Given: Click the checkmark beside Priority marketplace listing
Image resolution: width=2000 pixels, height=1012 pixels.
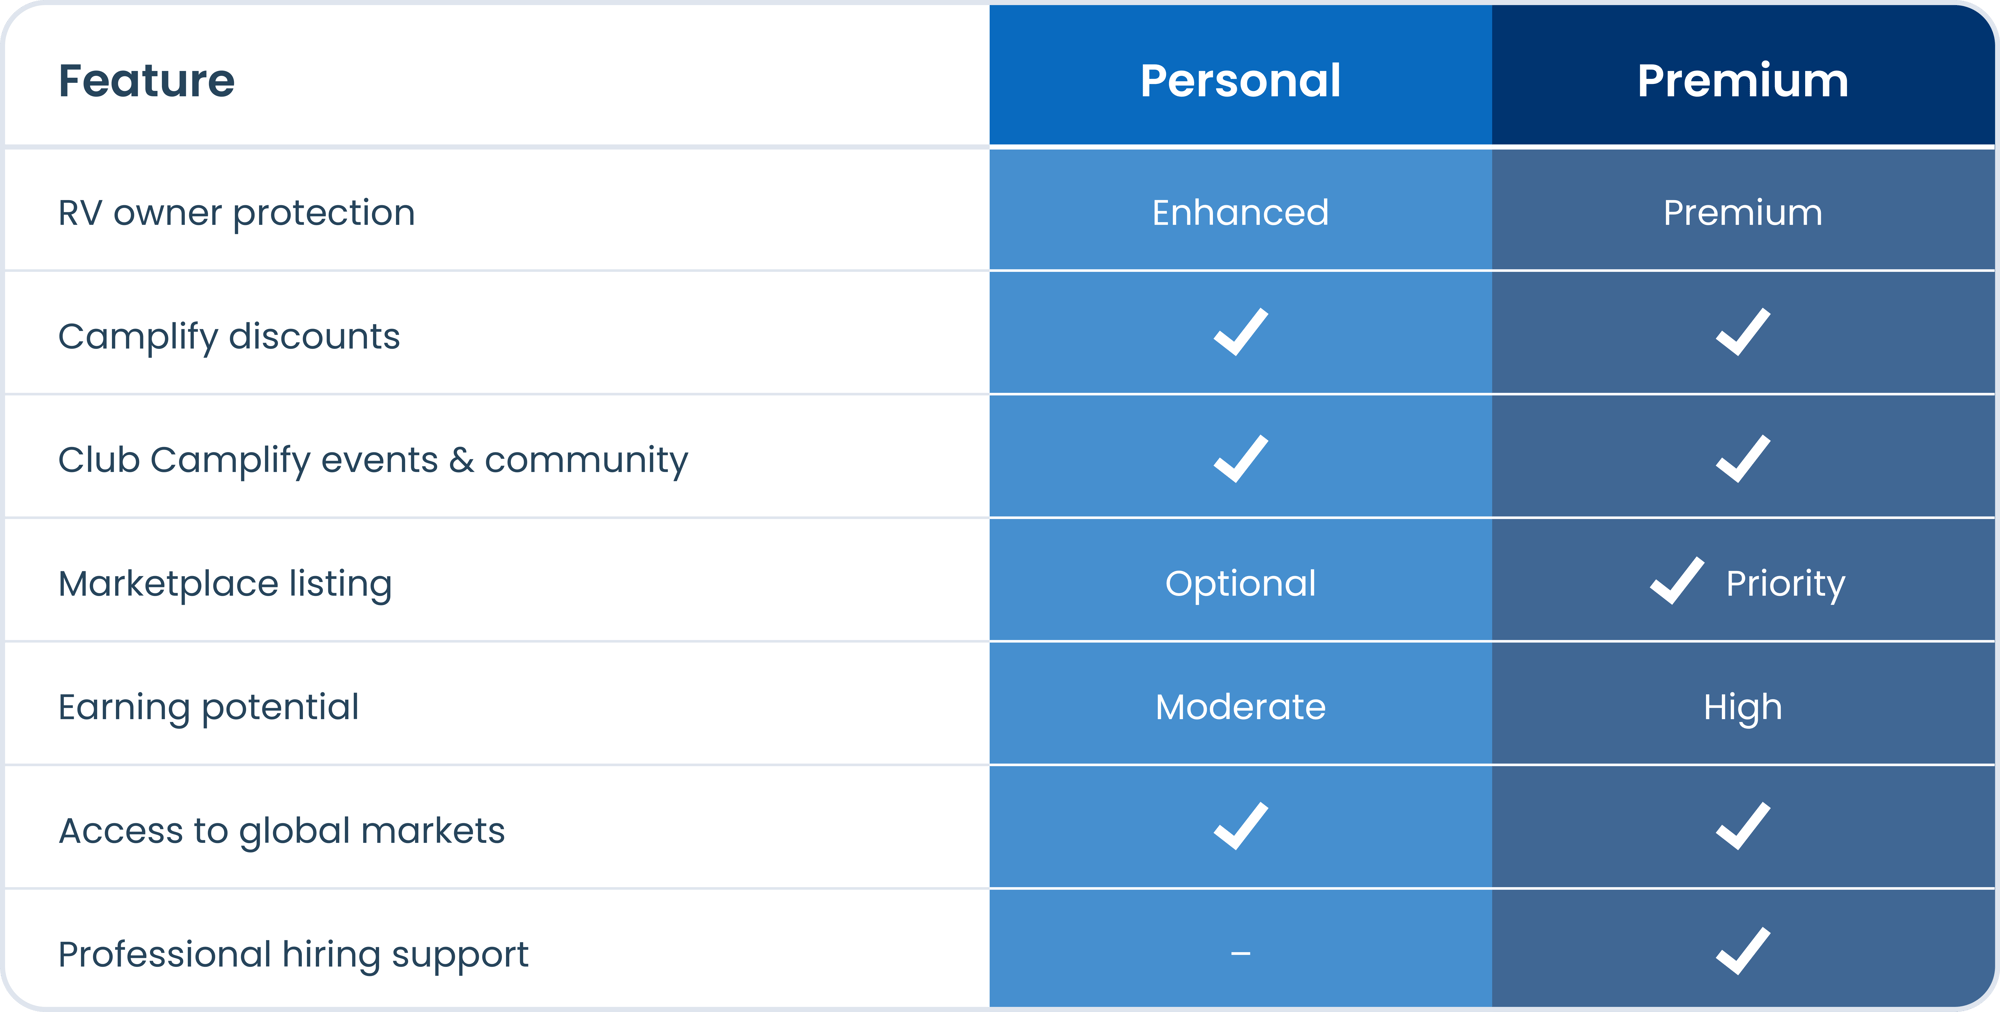Looking at the screenshot, I should pos(1677,581).
